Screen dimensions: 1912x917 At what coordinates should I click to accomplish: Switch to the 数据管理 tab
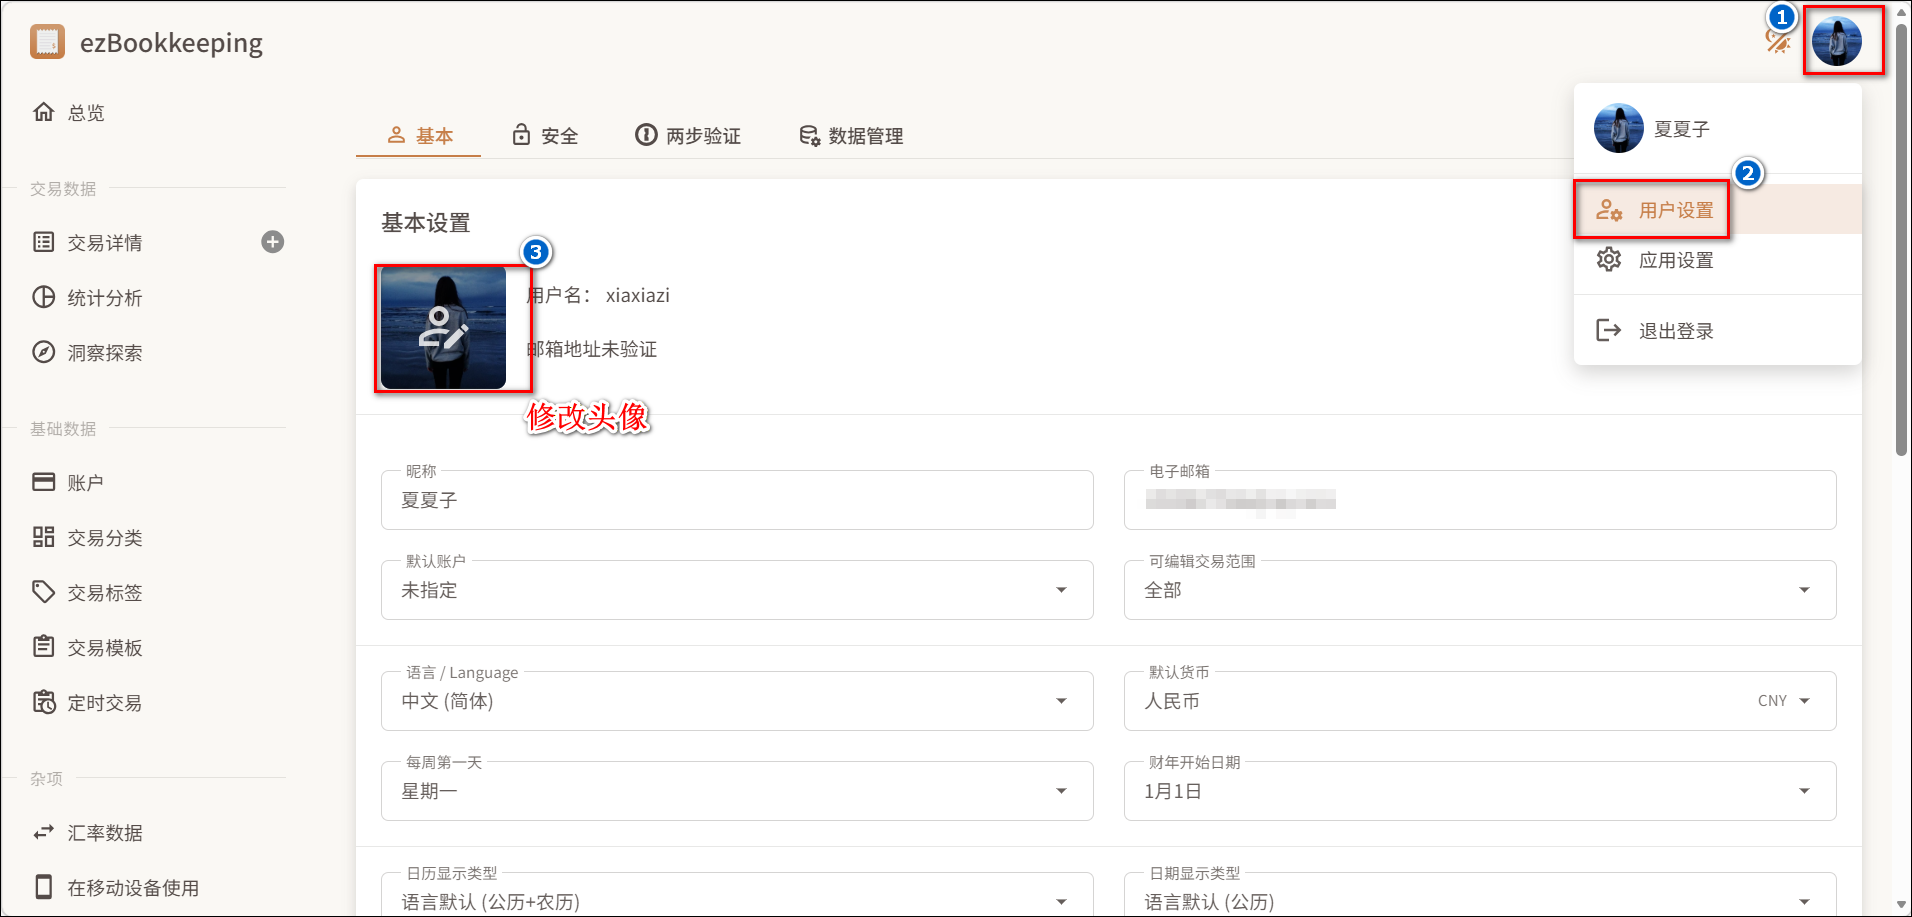(x=851, y=136)
